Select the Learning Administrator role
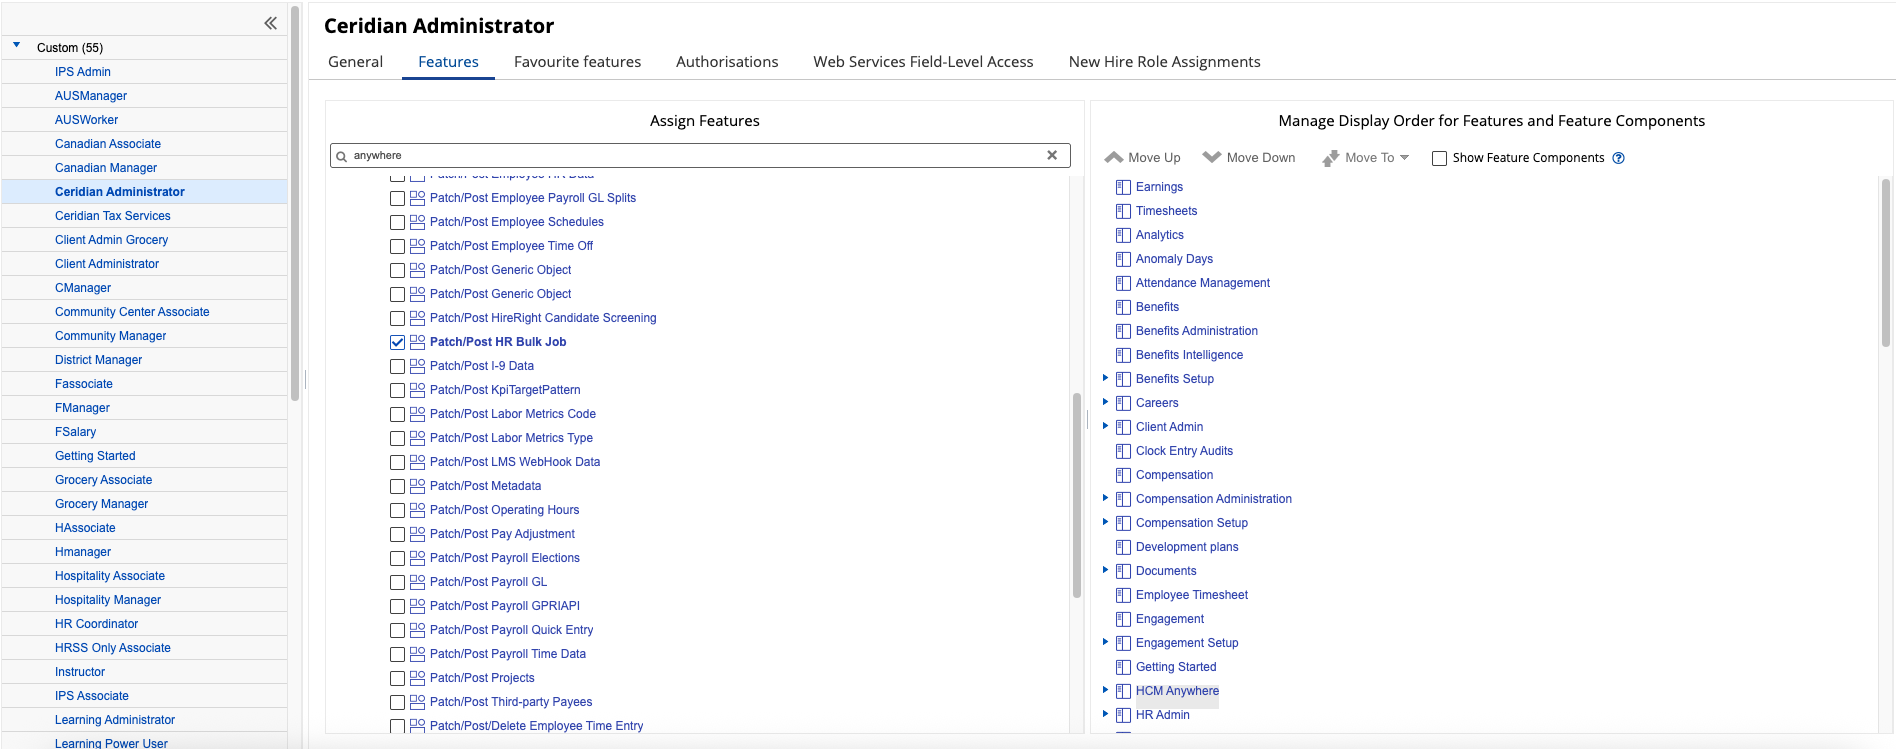 point(115,720)
